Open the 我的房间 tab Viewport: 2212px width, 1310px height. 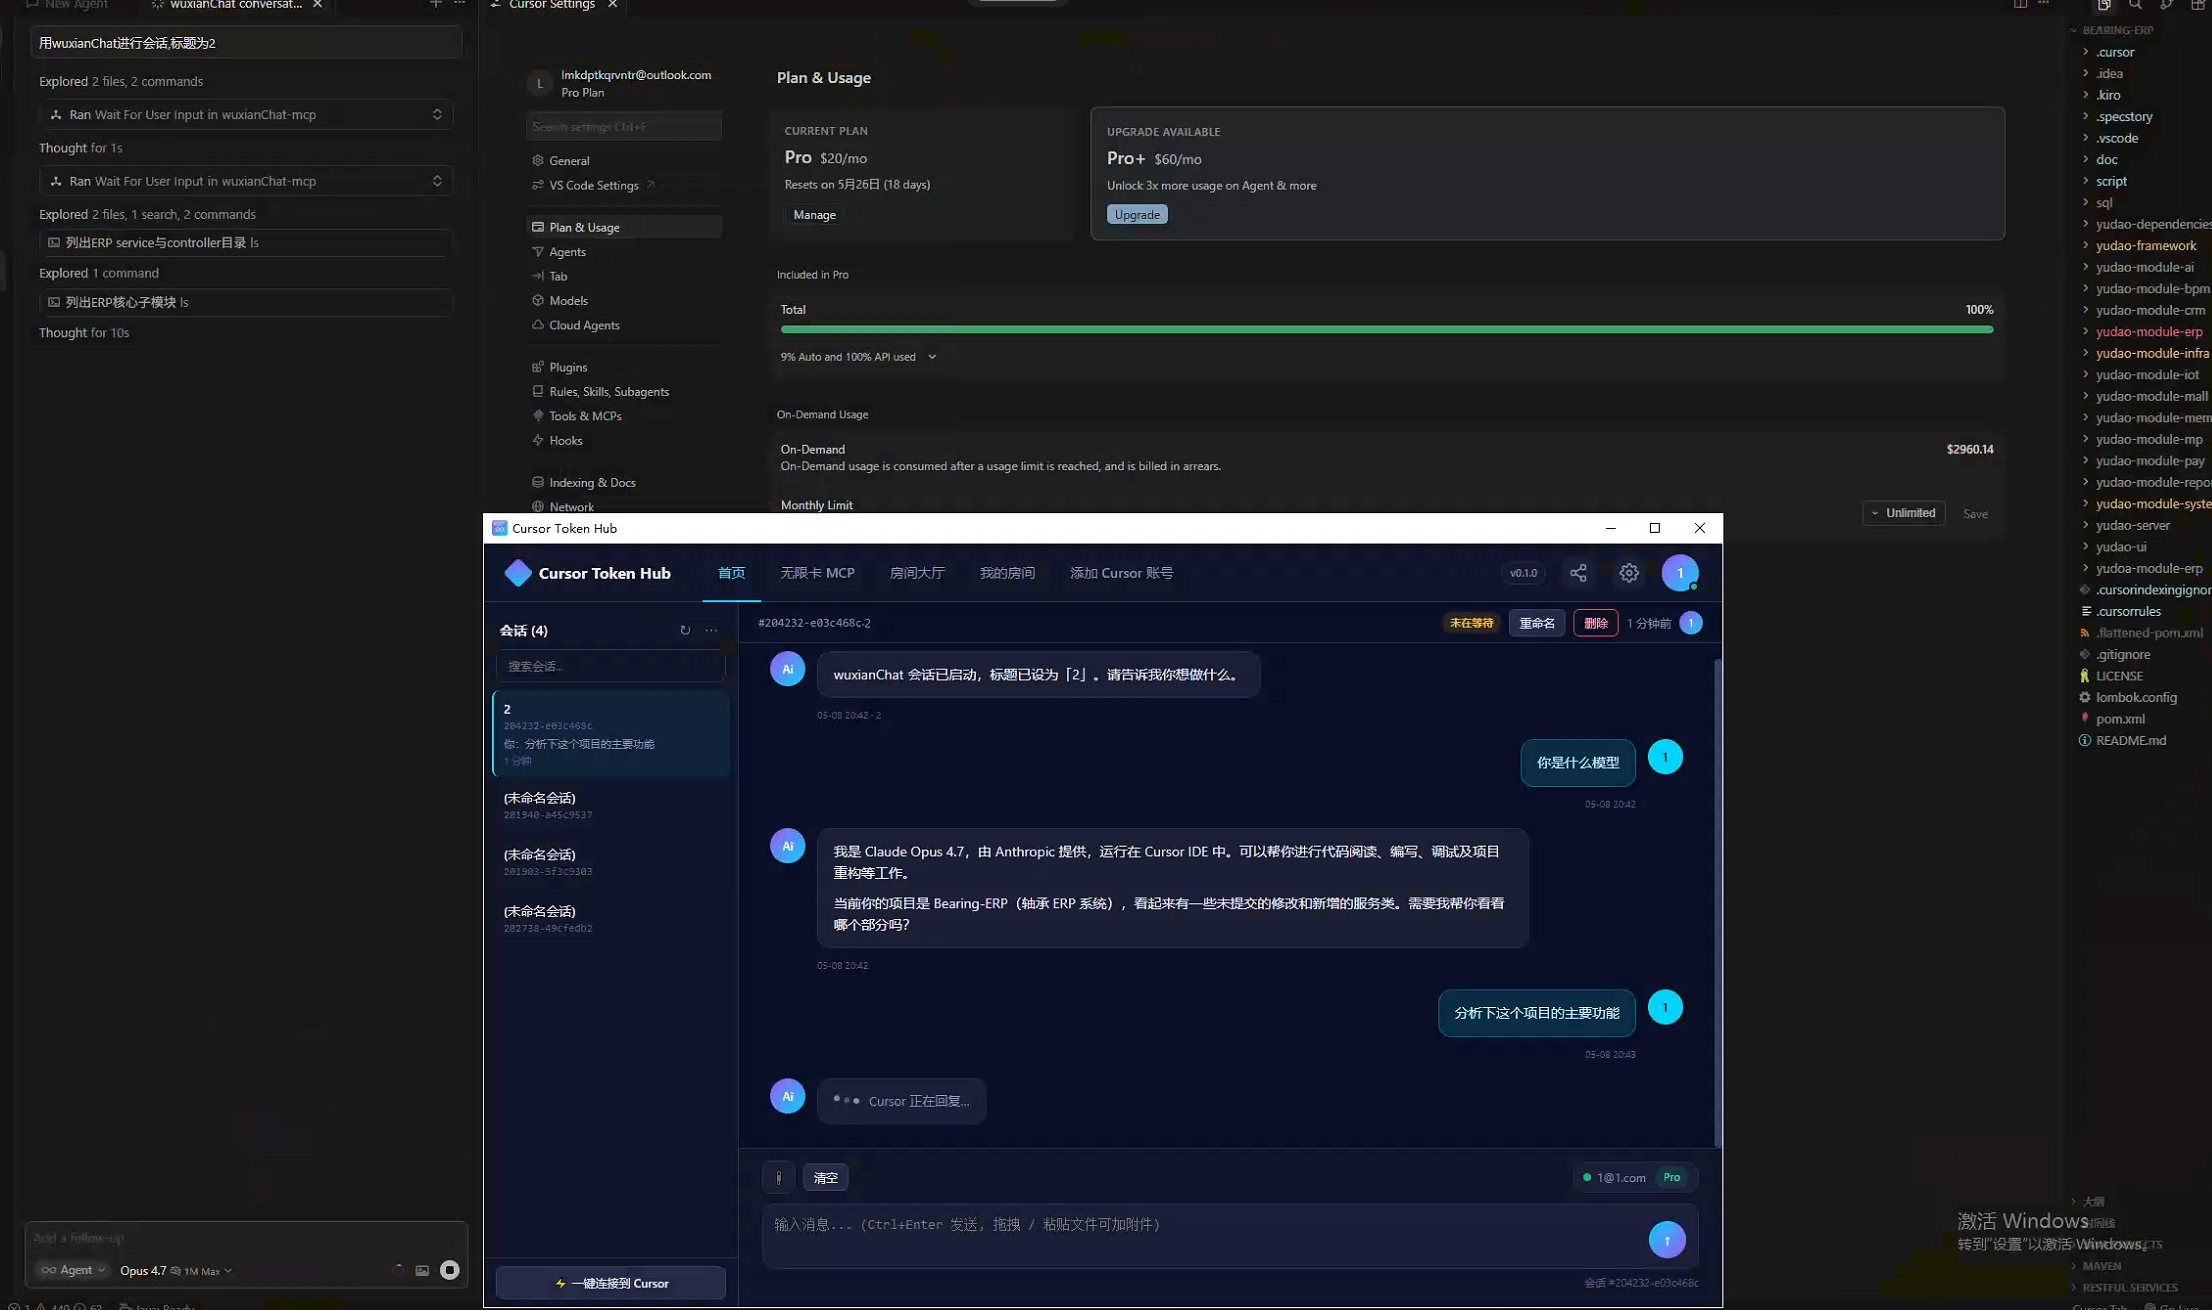coord(1007,573)
